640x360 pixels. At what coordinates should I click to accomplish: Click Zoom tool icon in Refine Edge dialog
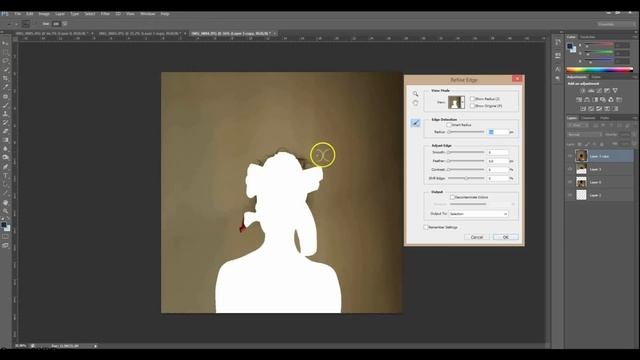pyautogui.click(x=415, y=94)
